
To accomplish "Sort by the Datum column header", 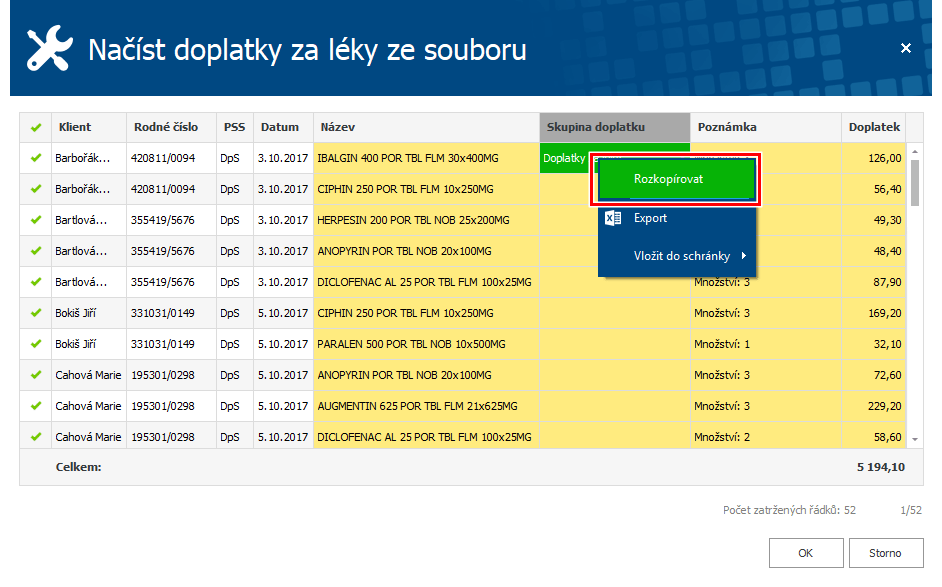I will click(283, 127).
